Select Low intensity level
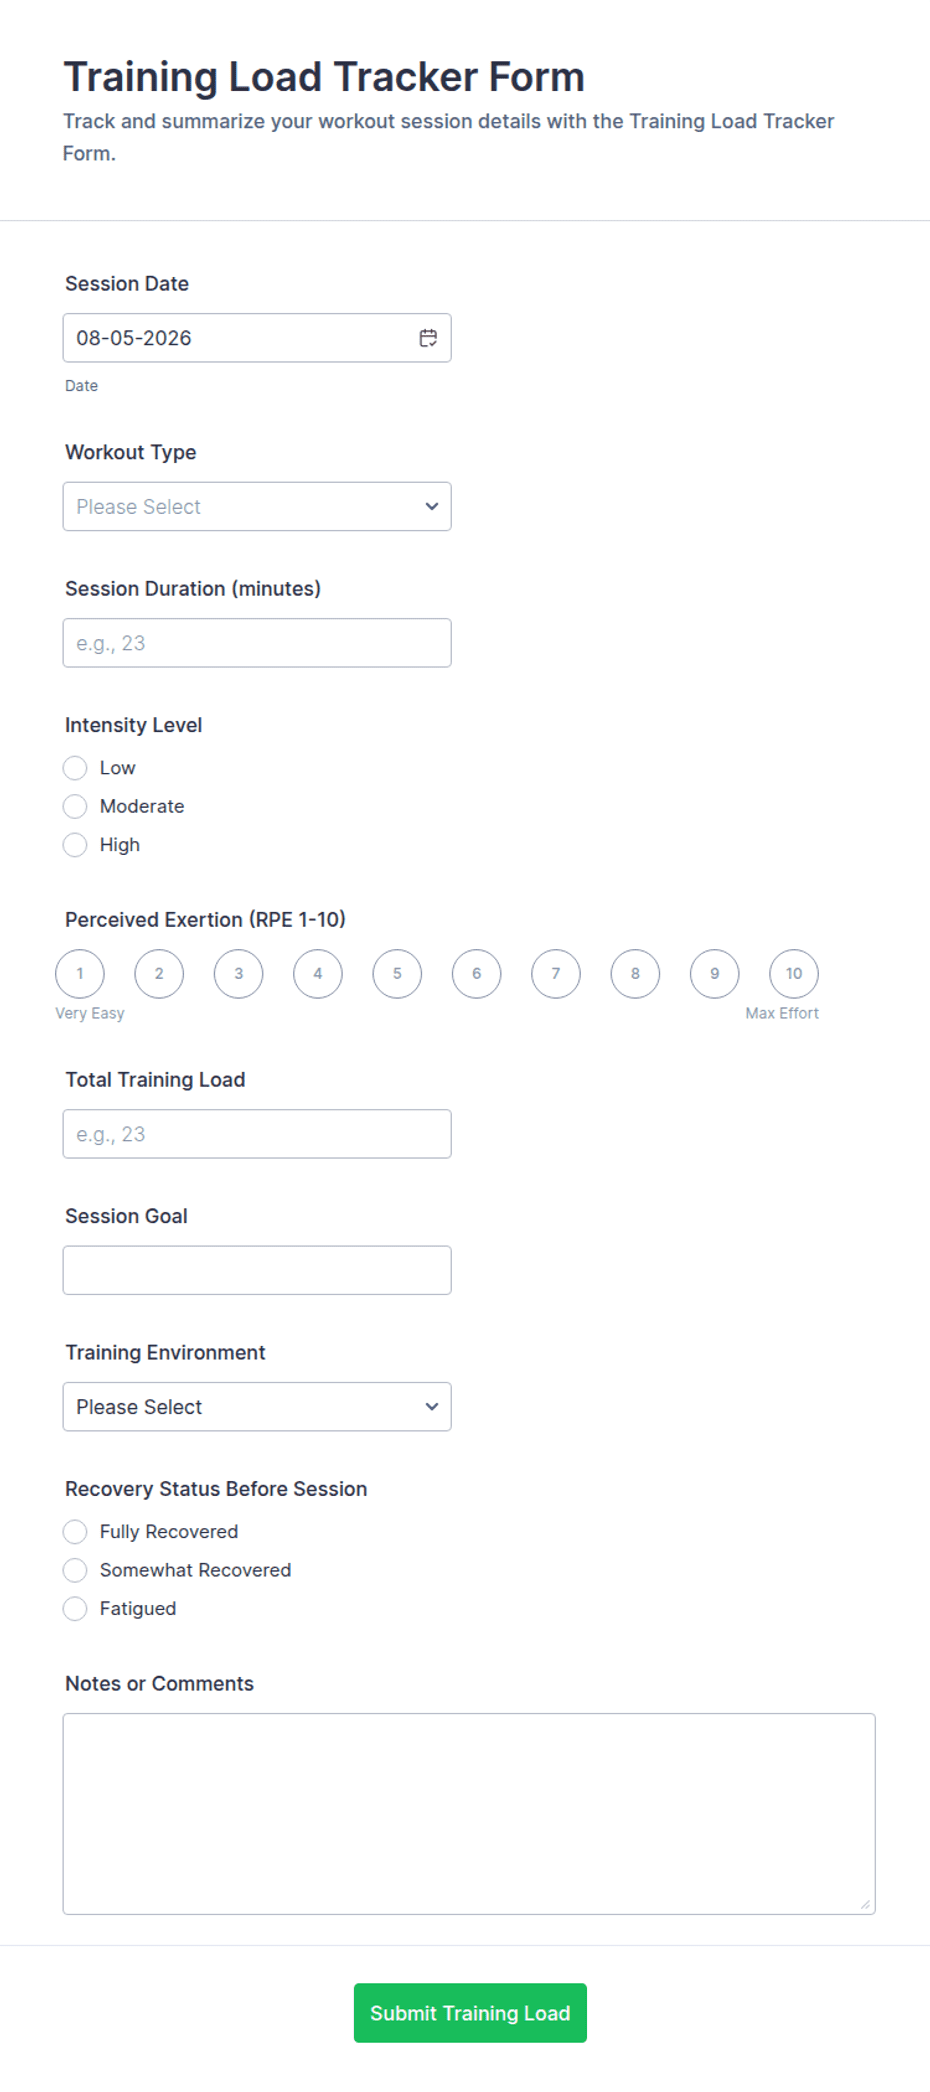Image resolution: width=930 pixels, height=2092 pixels. (75, 768)
